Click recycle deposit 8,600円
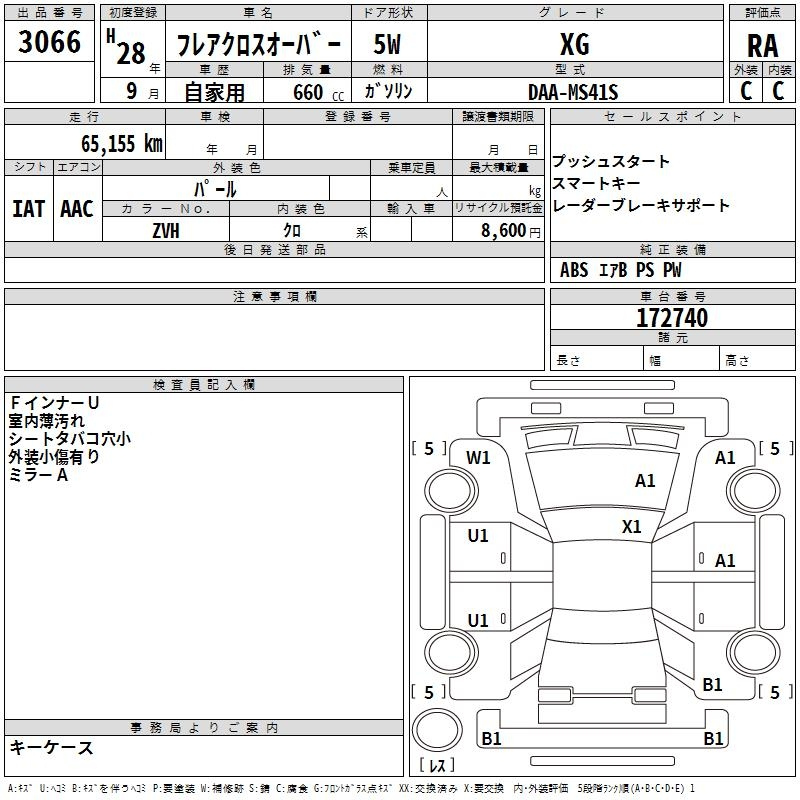 click(511, 231)
